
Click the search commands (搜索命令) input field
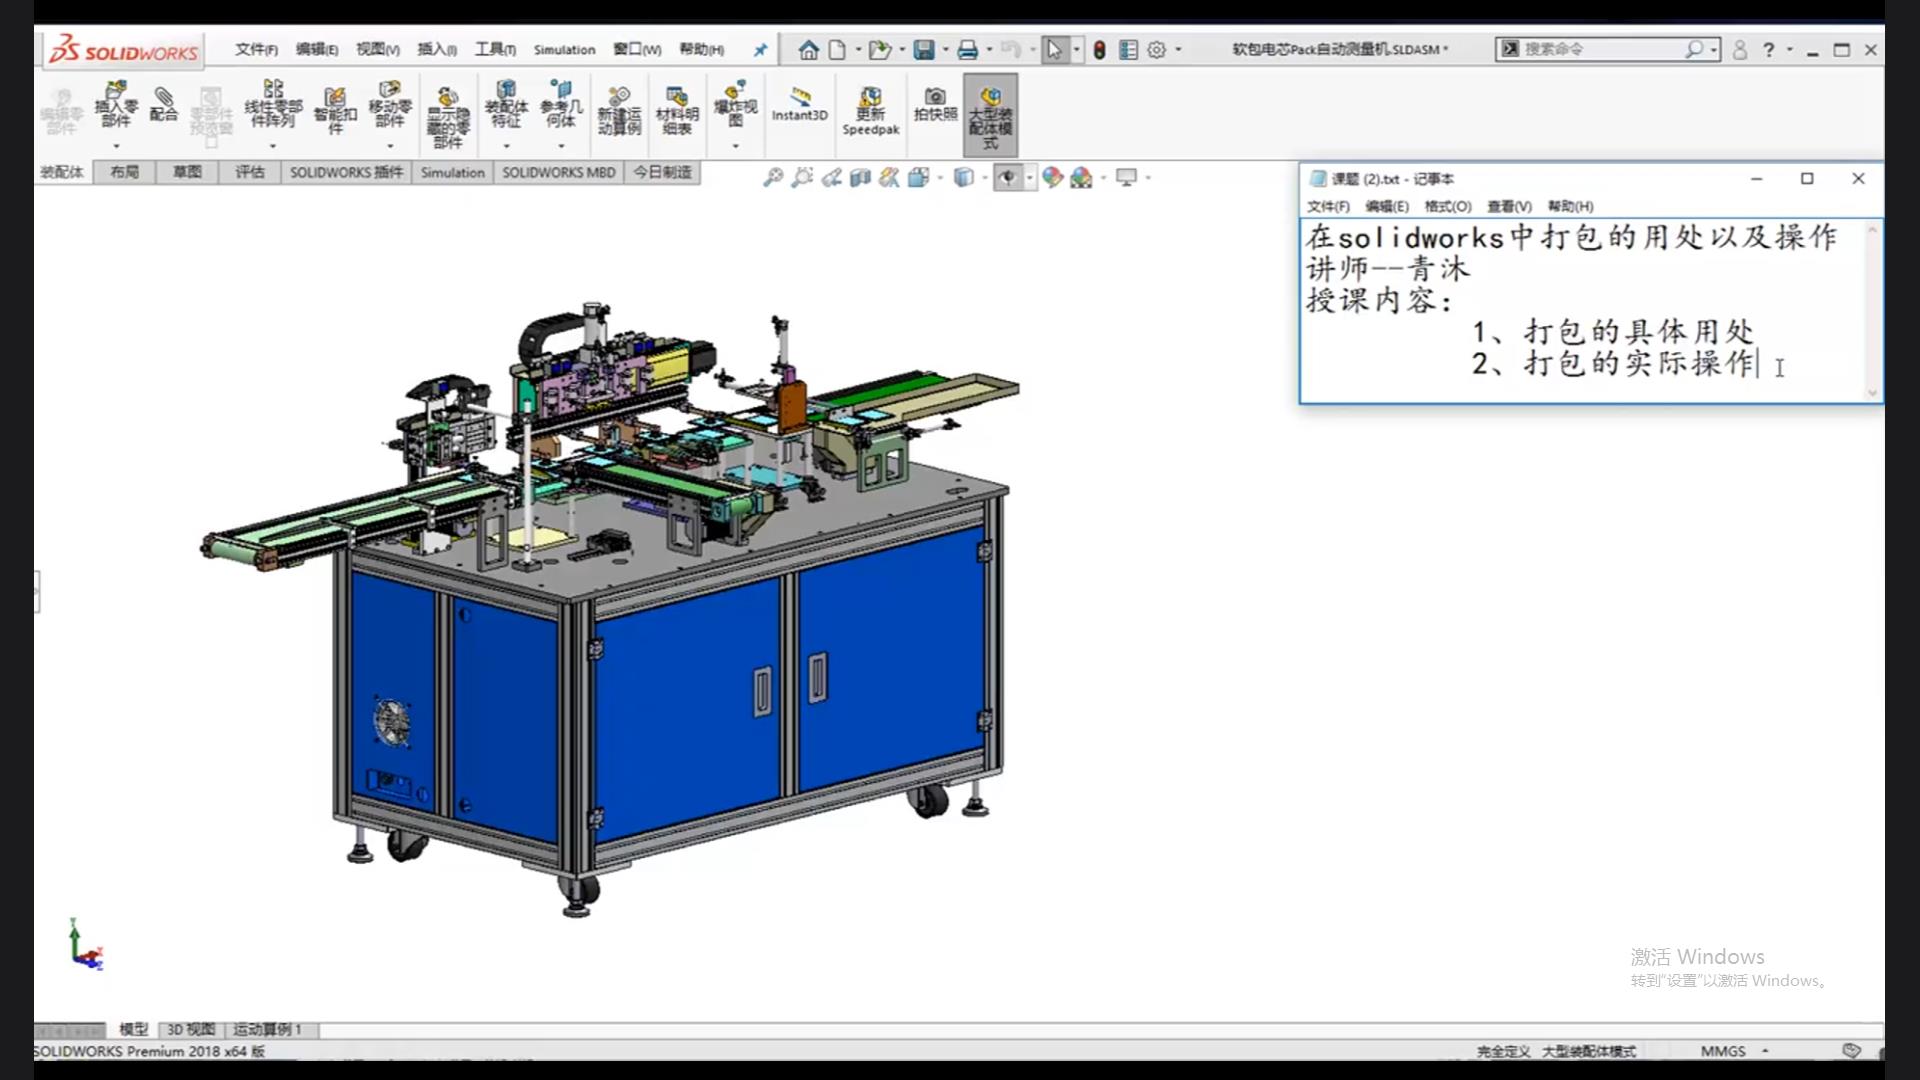pyautogui.click(x=1600, y=49)
